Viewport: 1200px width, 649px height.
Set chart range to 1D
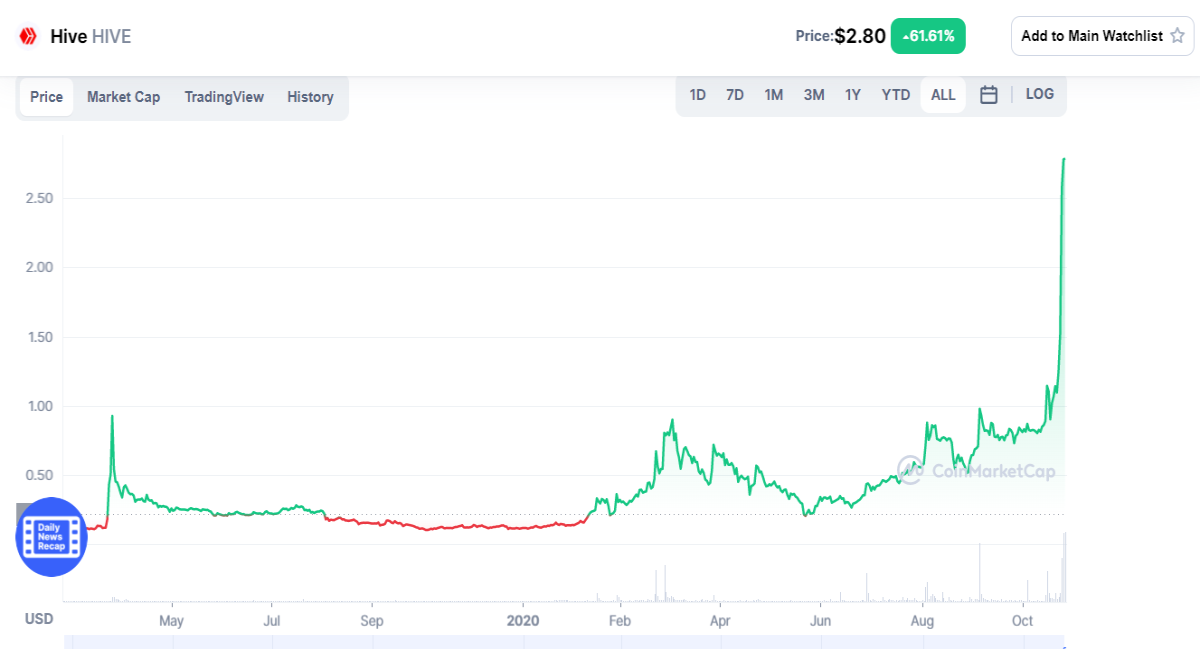697,95
